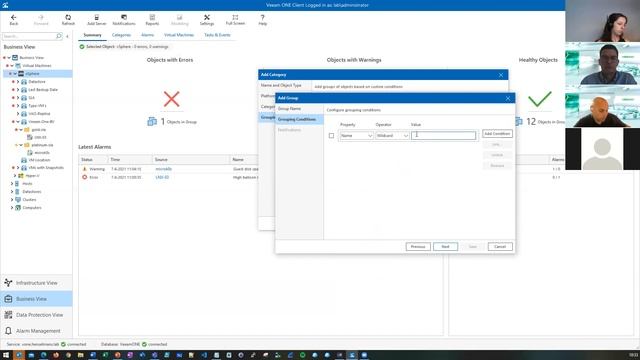Image resolution: width=640 pixels, height=360 pixels.
Task: Click the folder icon in the Windows taskbar
Action: tap(80, 355)
